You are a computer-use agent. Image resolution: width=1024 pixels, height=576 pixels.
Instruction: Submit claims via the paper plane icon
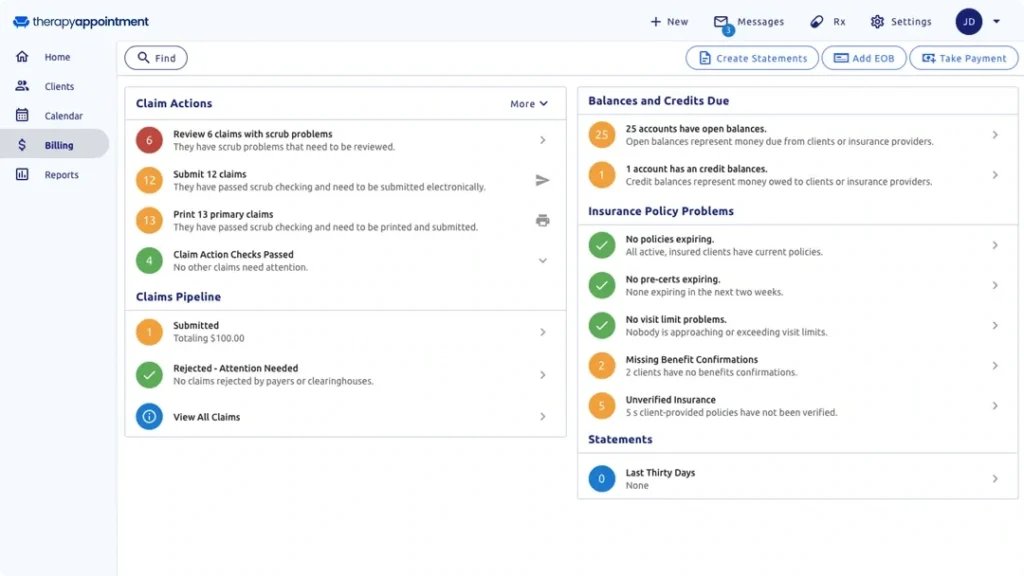coord(542,181)
